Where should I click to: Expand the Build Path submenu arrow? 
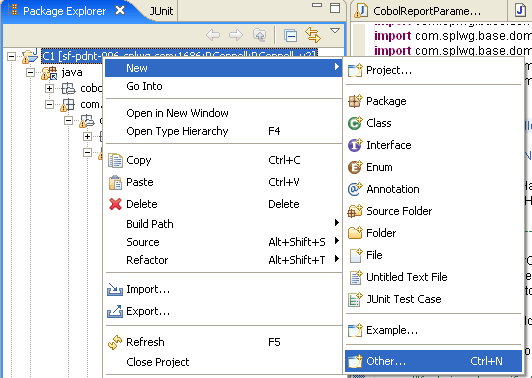point(337,223)
